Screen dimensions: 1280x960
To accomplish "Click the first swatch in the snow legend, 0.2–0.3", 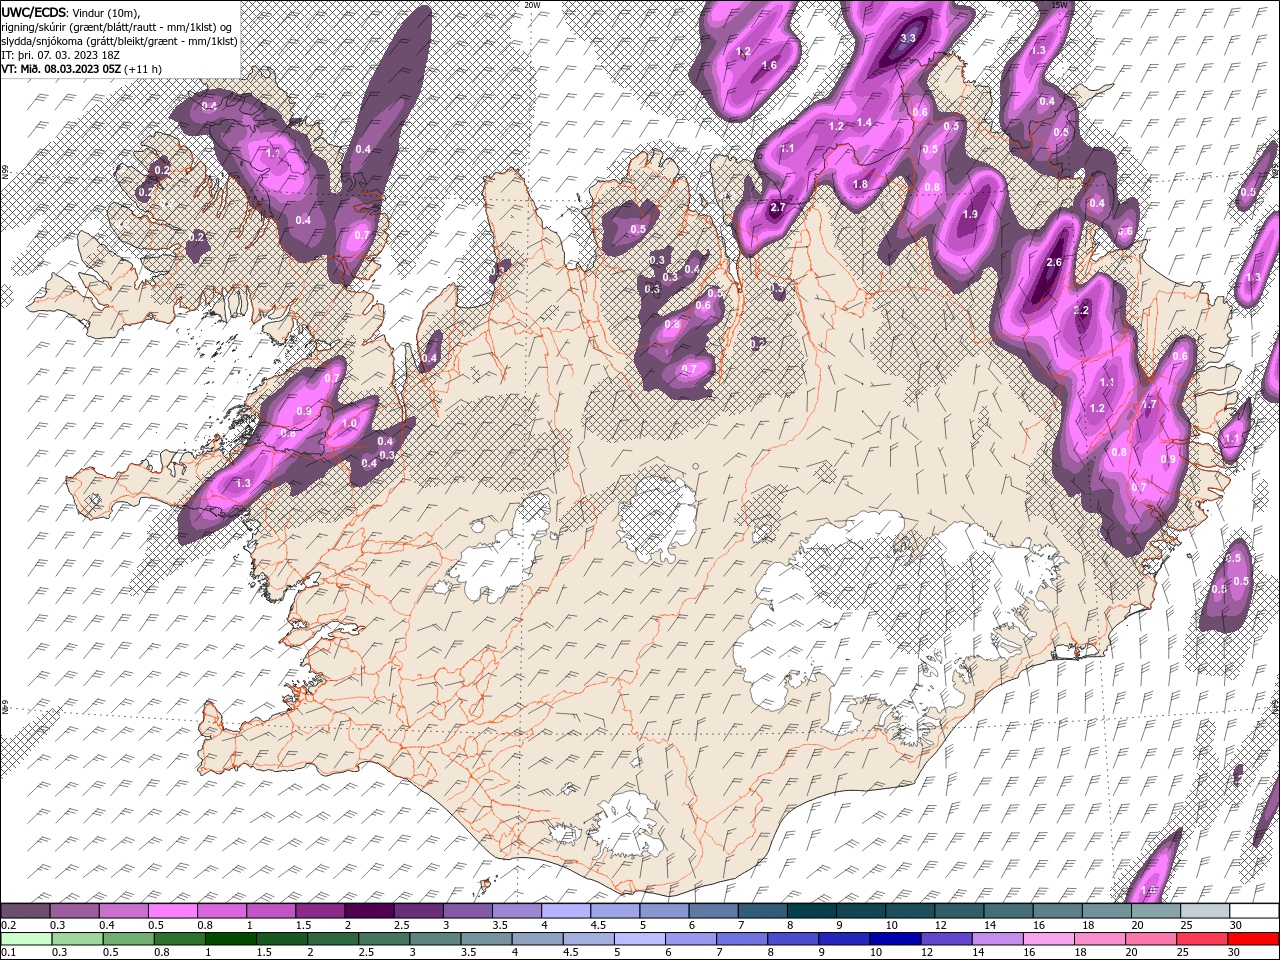I will click(x=25, y=911).
